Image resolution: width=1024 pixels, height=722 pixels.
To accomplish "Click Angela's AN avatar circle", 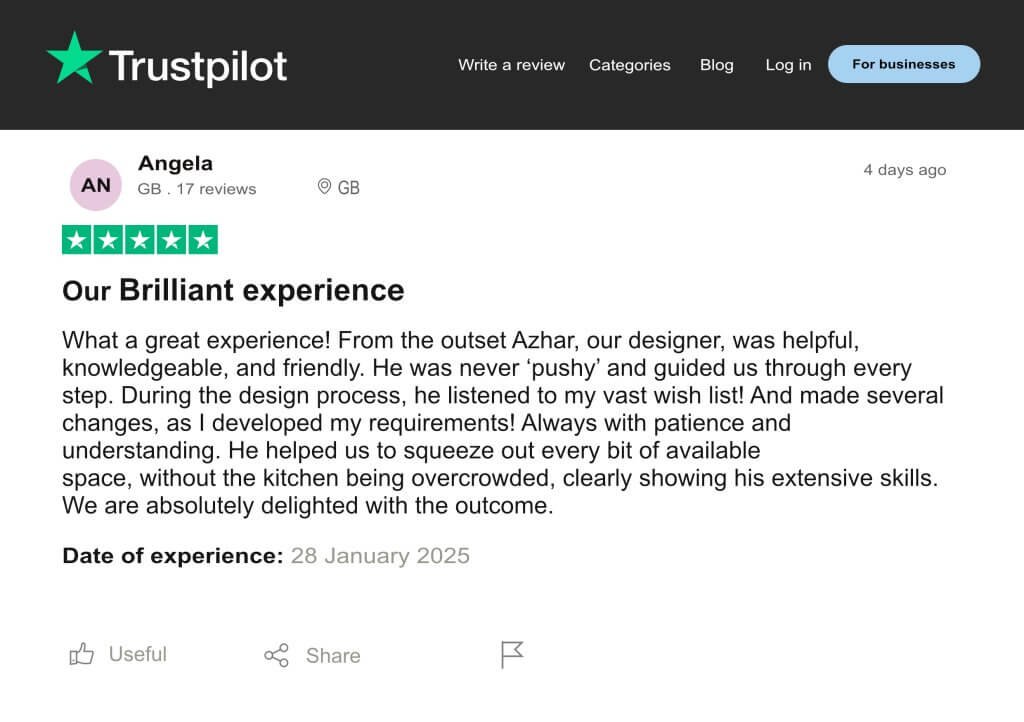I will (x=94, y=183).
